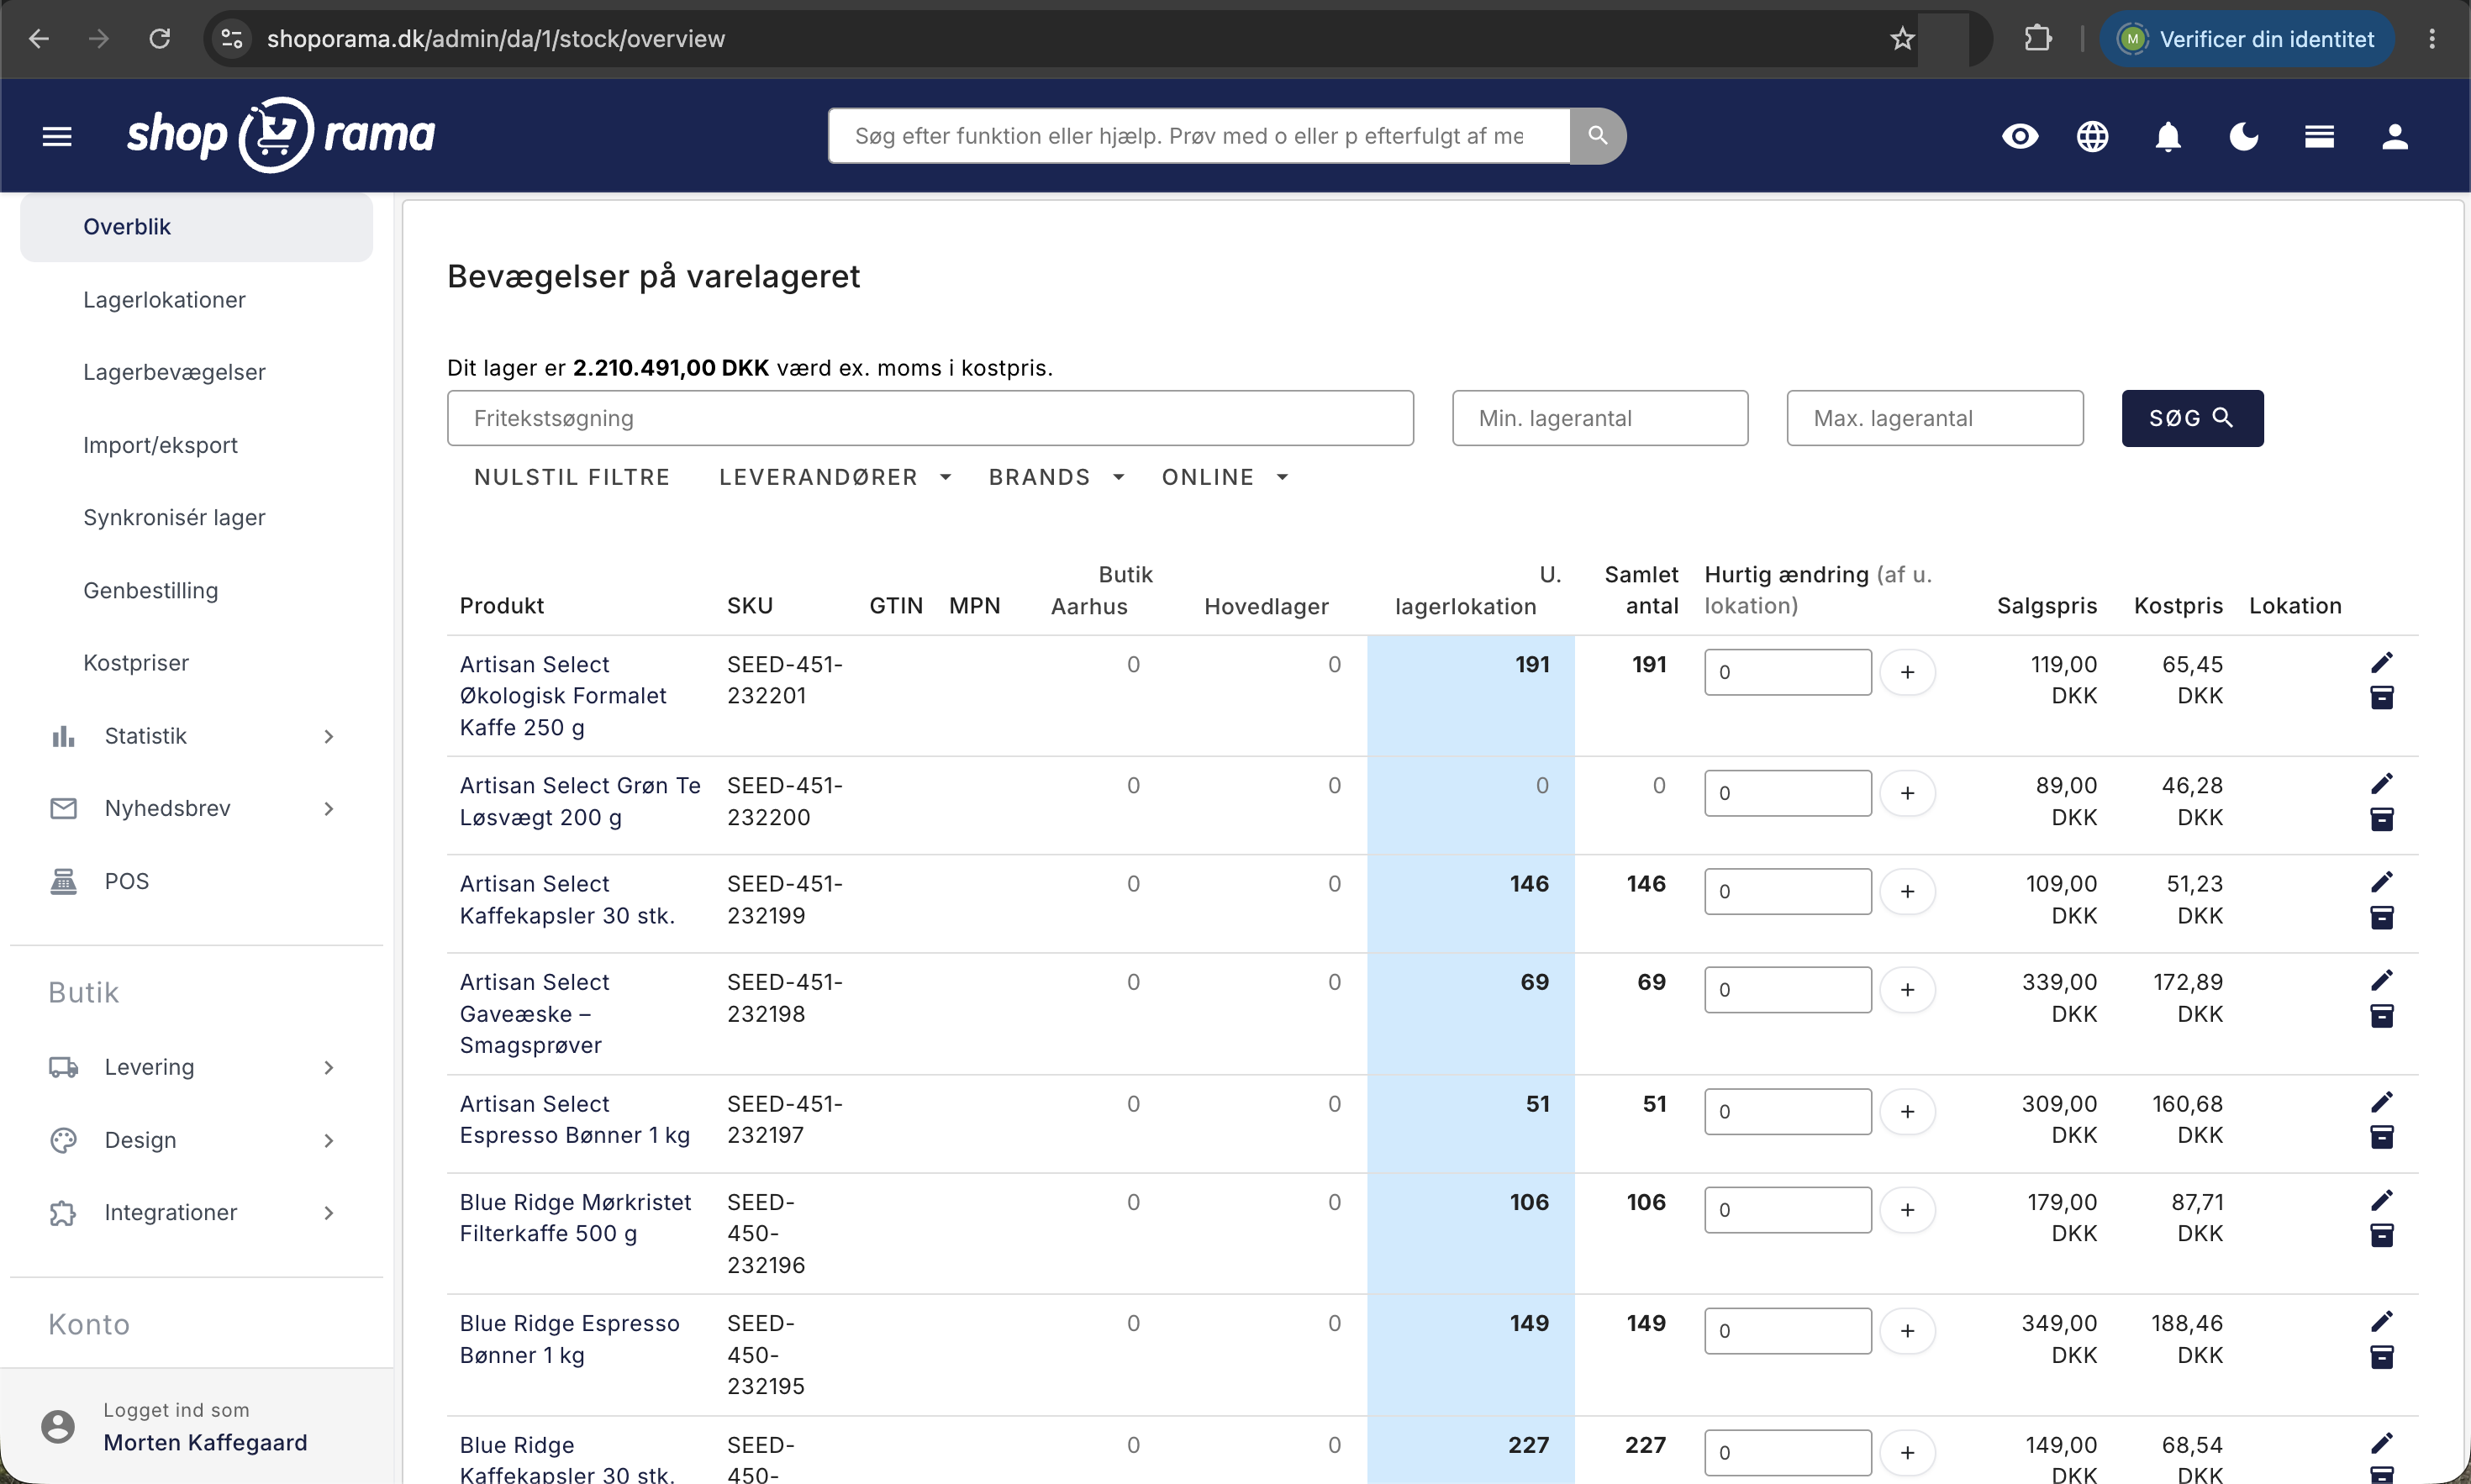Viewport: 2471px width, 1484px height.
Task: Expand the Design sidebar section
Action: (195, 1140)
